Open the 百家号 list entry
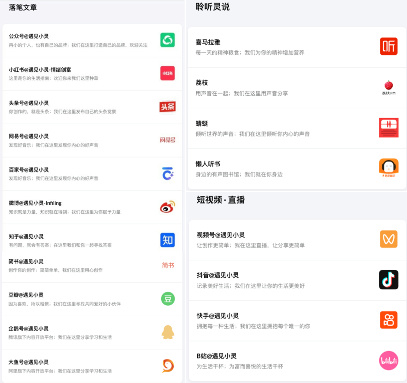Image resolution: width=407 pixels, height=383 pixels. (x=92, y=174)
